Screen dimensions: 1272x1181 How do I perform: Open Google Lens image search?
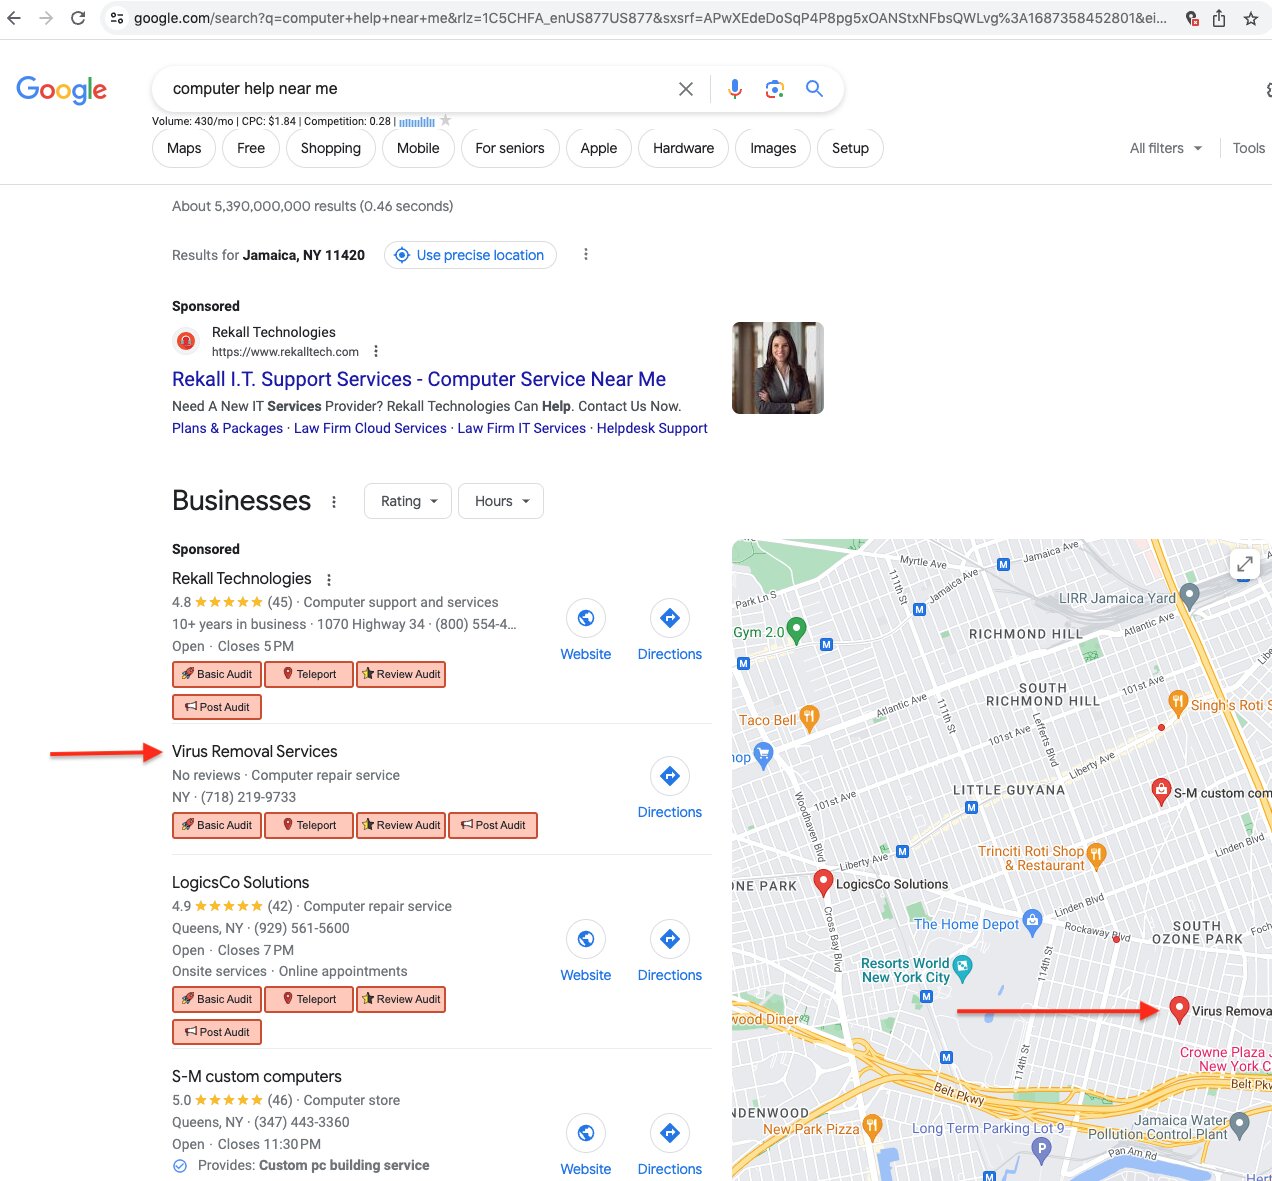click(775, 89)
